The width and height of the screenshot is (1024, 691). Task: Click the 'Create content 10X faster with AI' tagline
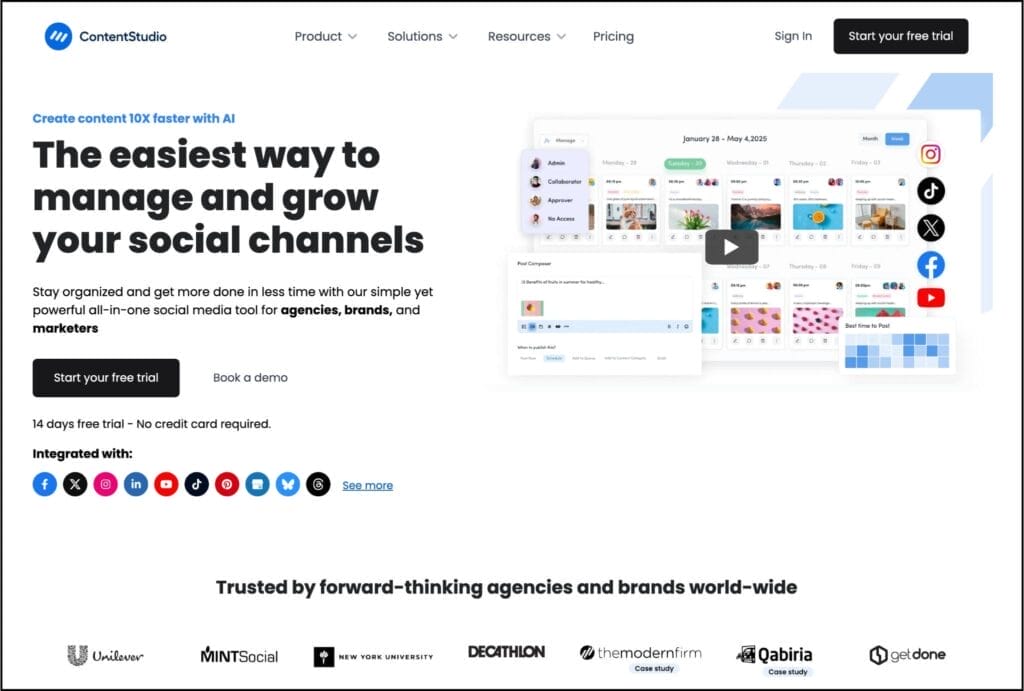tap(134, 118)
